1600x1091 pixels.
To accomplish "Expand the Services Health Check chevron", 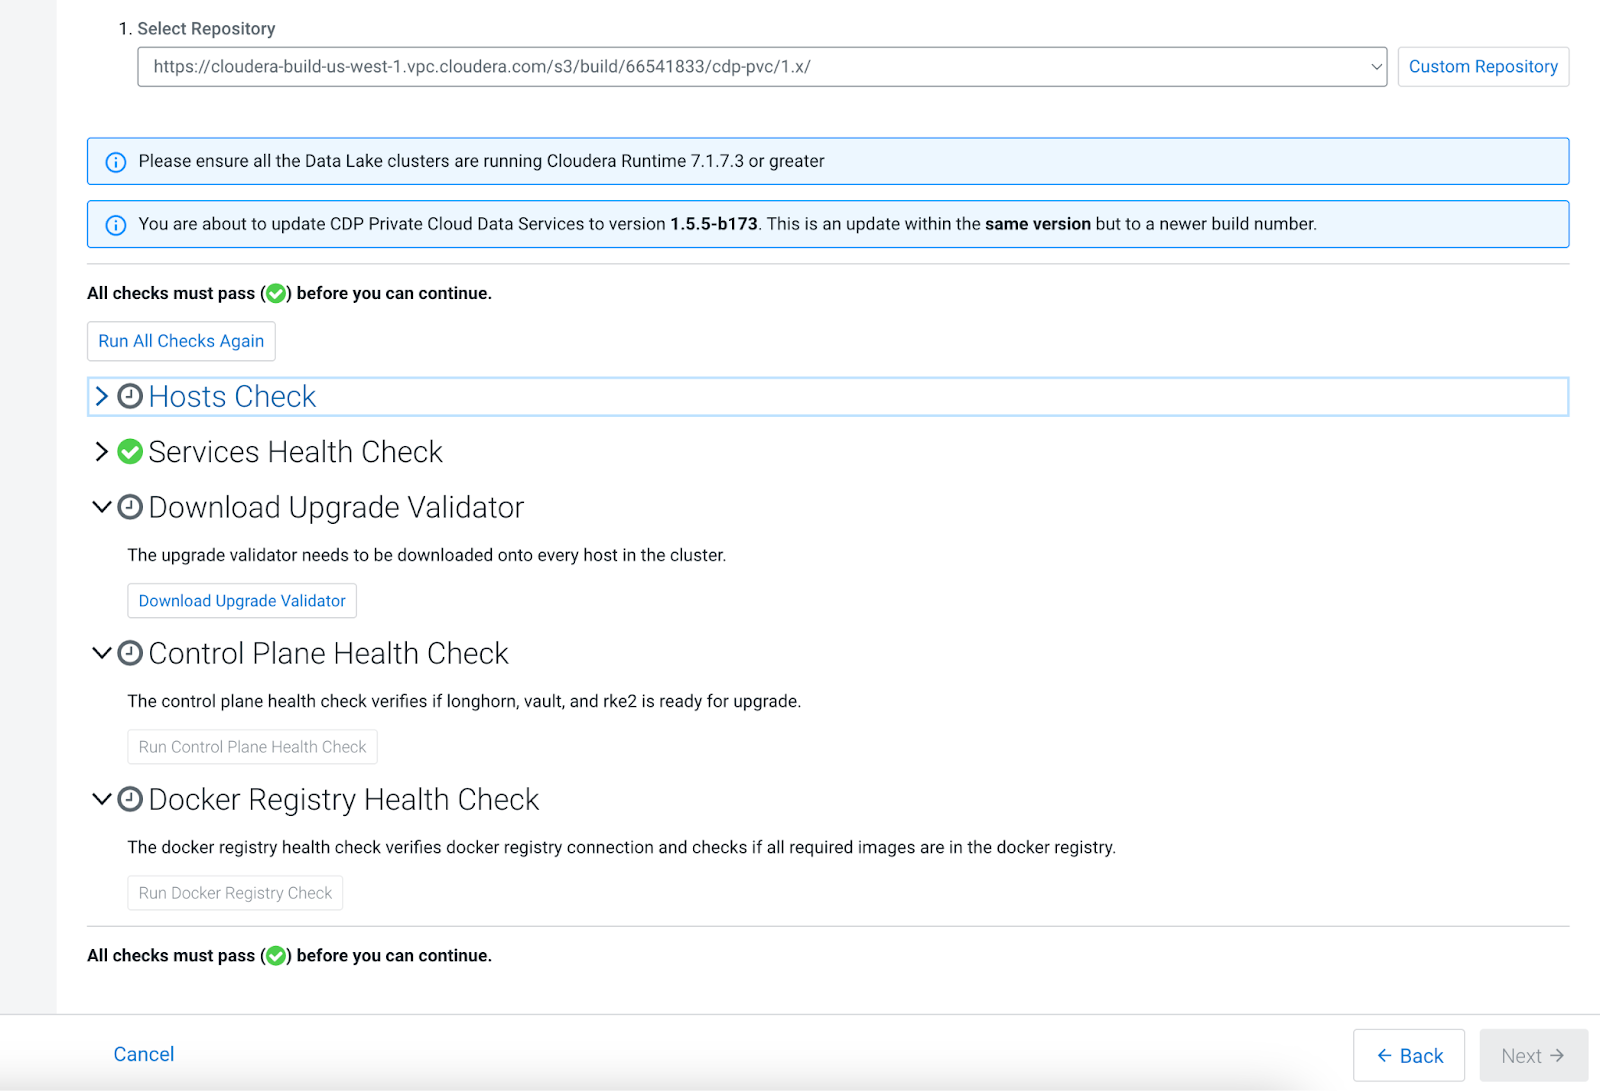I will click(x=101, y=452).
